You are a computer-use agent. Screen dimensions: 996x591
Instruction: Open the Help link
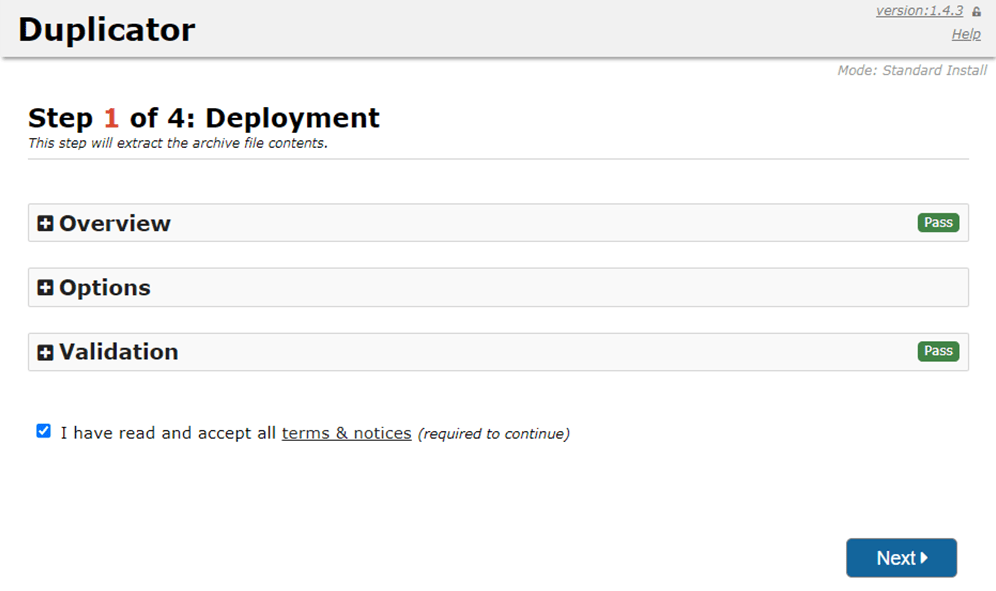tap(966, 34)
